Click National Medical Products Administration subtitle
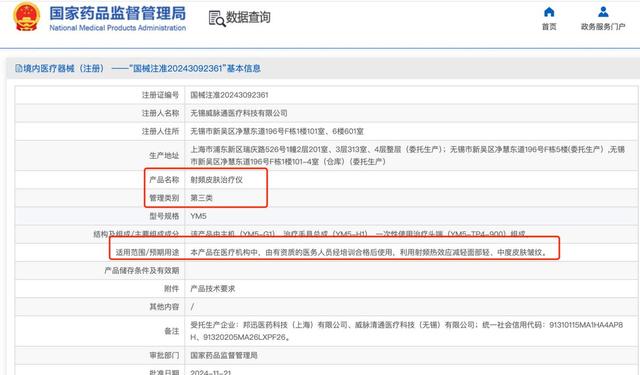The image size is (640, 375). click(118, 28)
